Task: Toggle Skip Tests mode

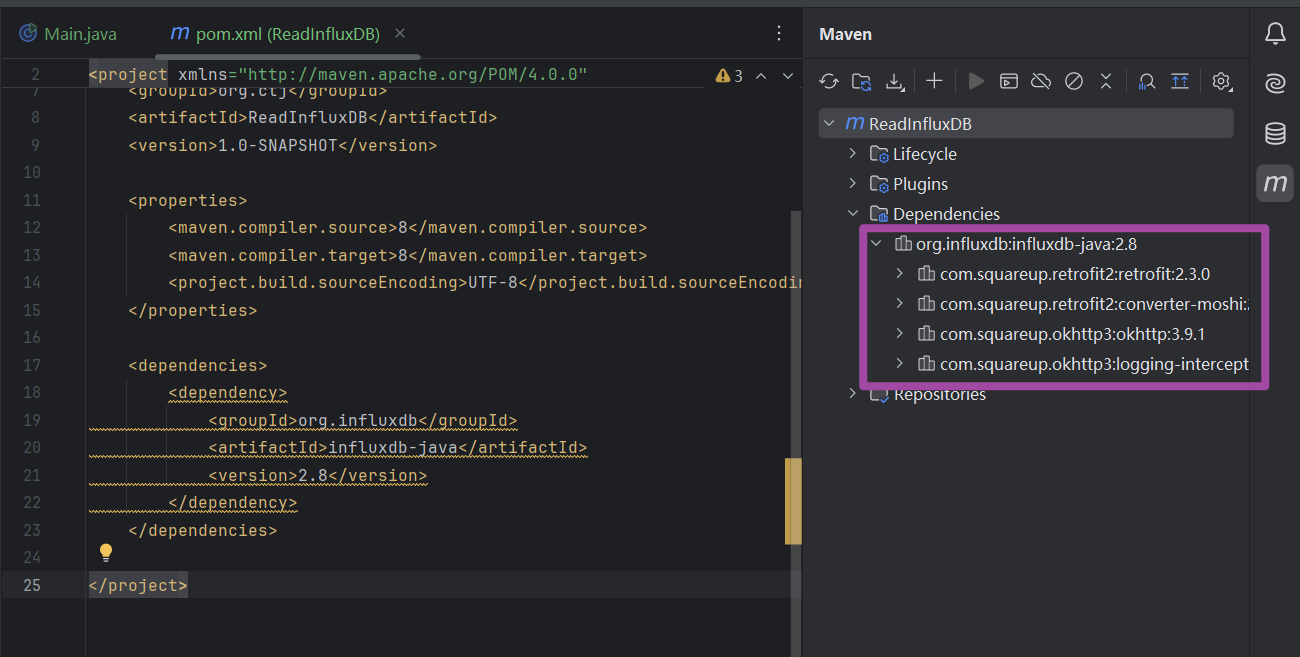Action: [1074, 81]
